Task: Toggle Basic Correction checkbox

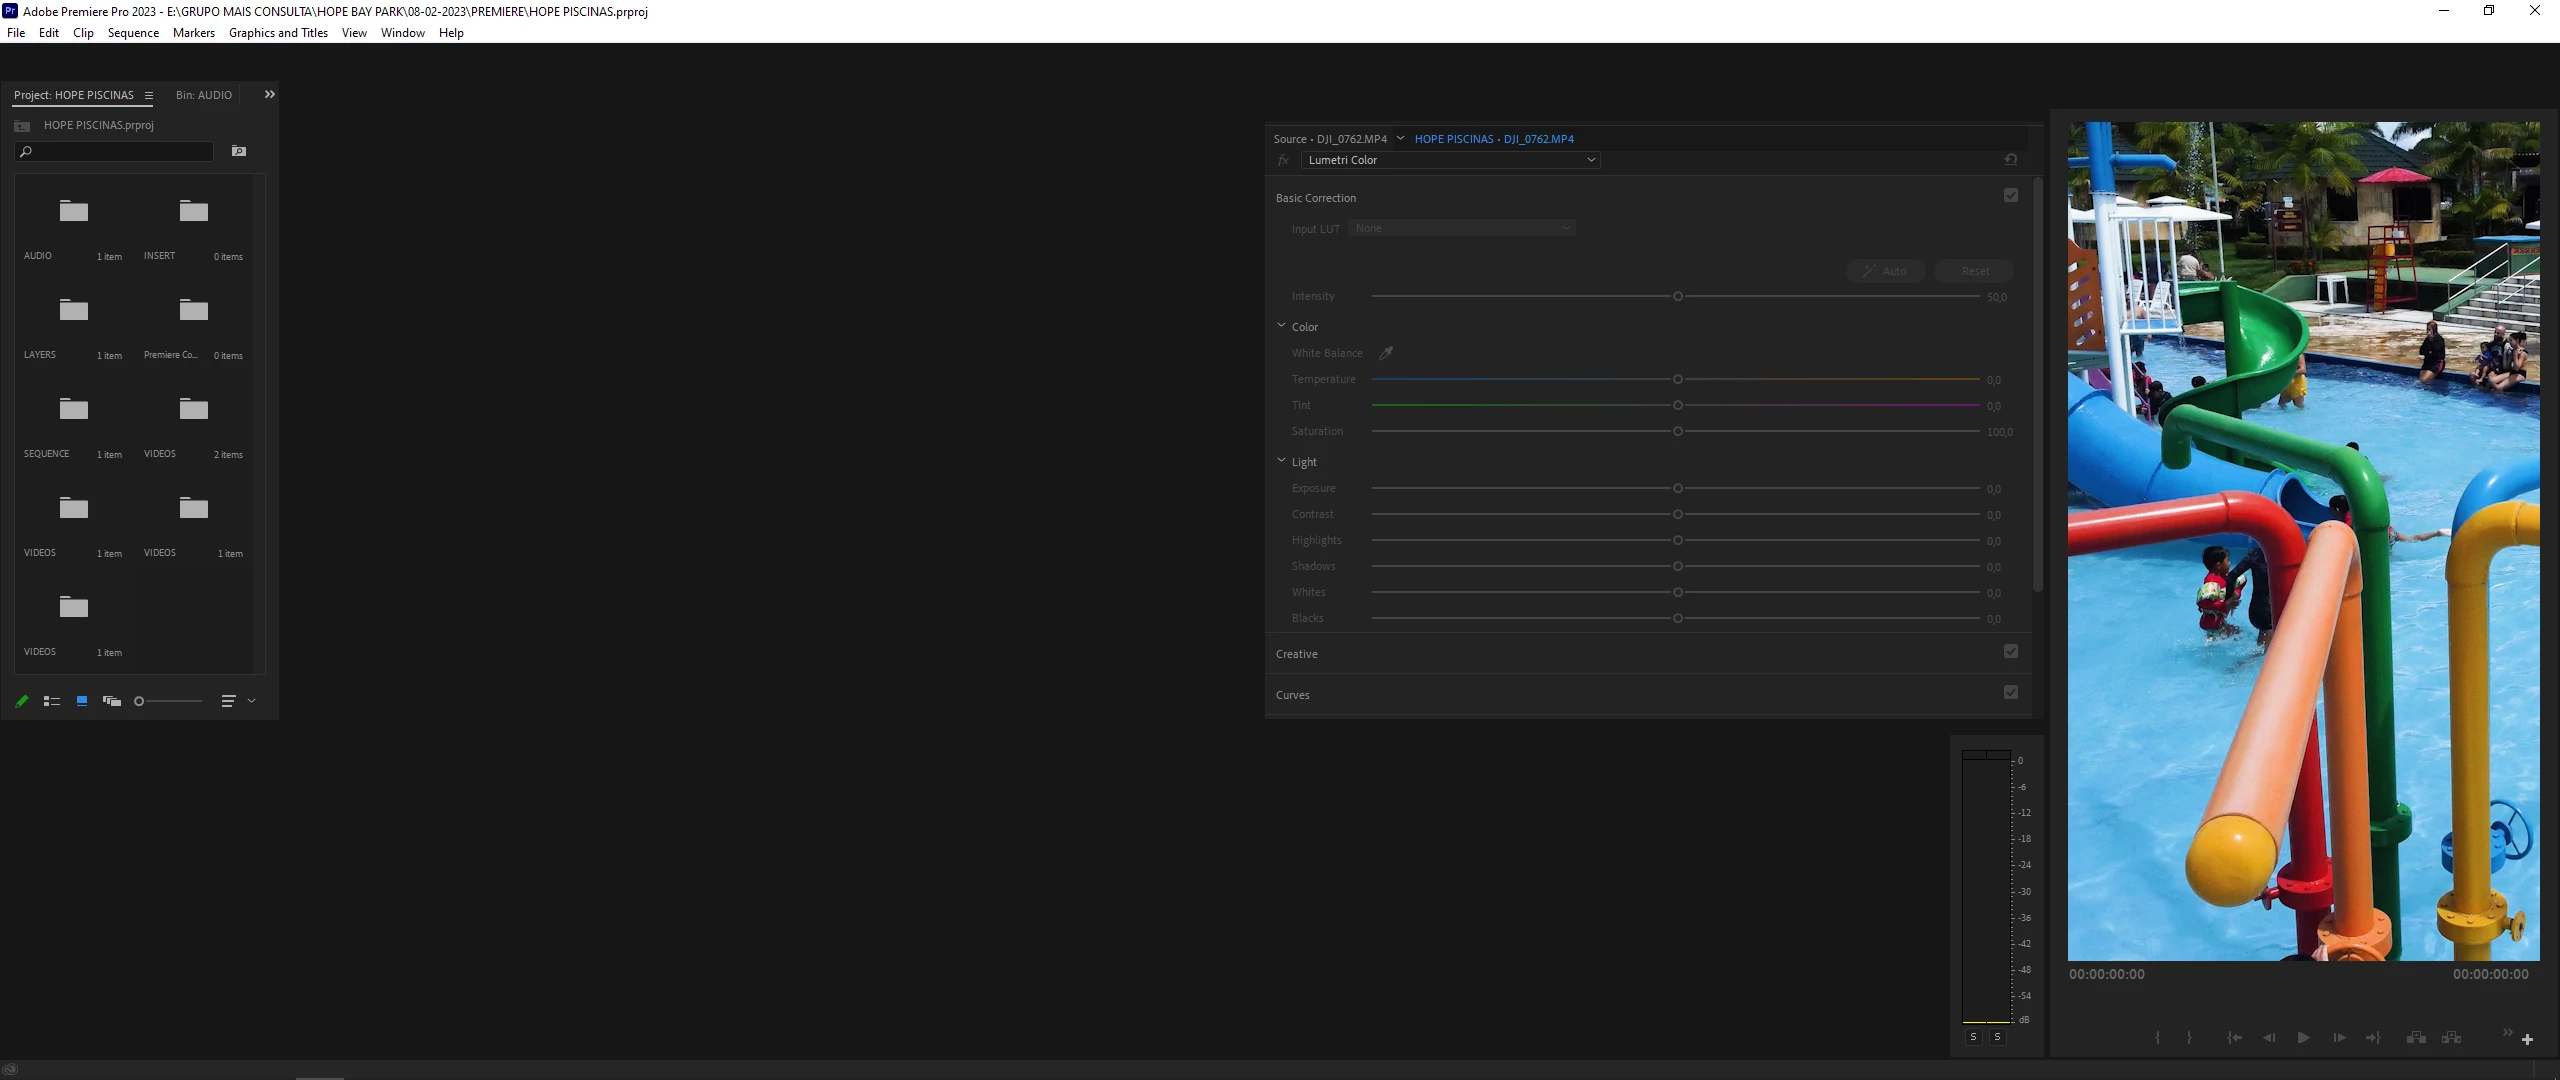Action: (2011, 196)
